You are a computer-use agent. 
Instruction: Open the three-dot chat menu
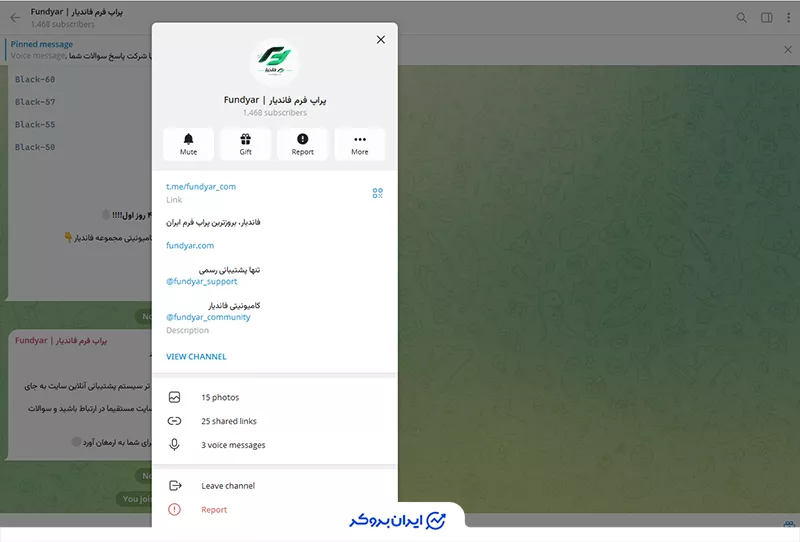(x=788, y=18)
